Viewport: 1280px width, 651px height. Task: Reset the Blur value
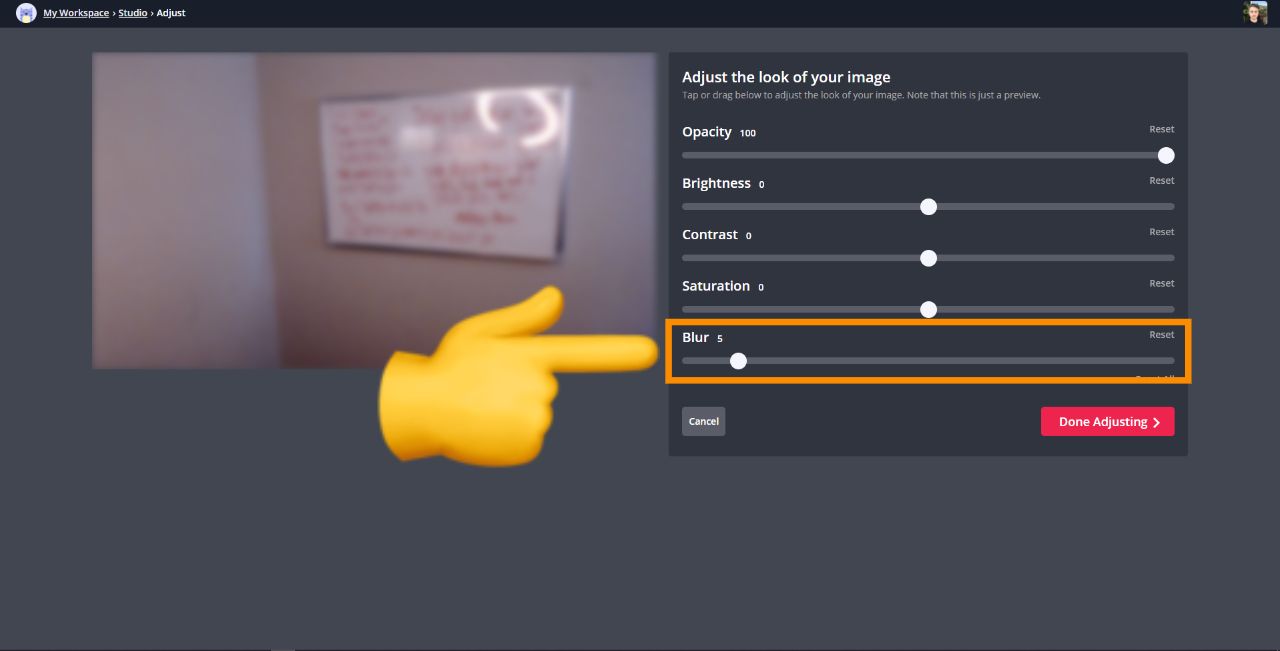[1161, 335]
